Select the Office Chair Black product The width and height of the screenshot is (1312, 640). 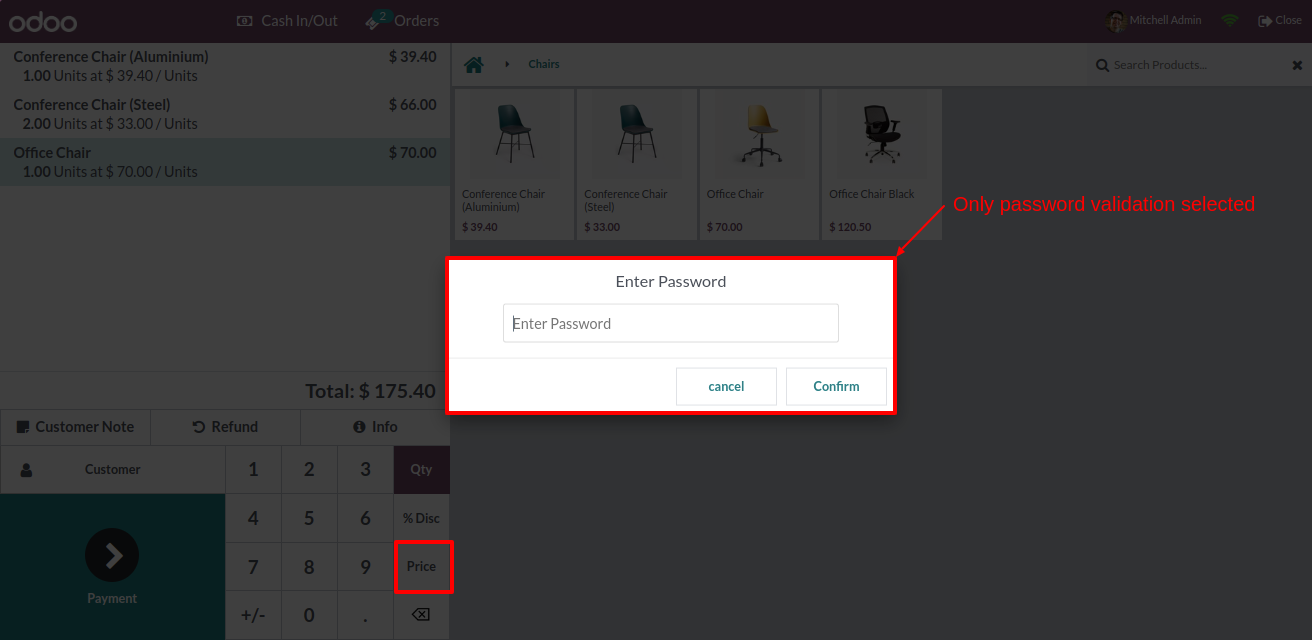(x=881, y=164)
